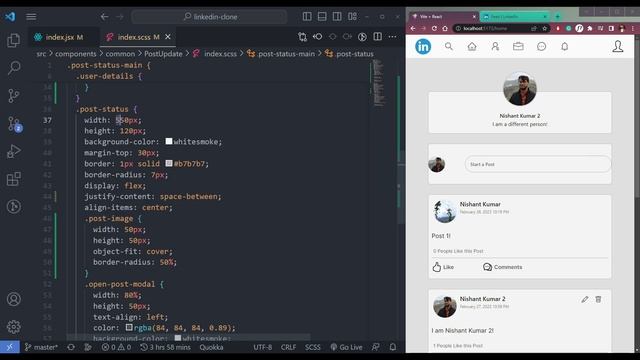Change the SCSS language mode
Screen dimensions: 640x360
click(313, 347)
